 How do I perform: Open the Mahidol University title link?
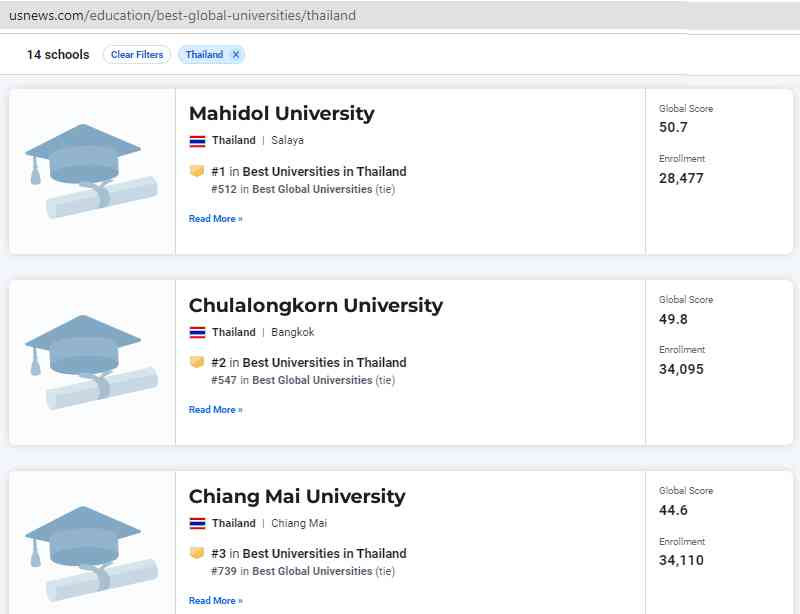point(281,113)
